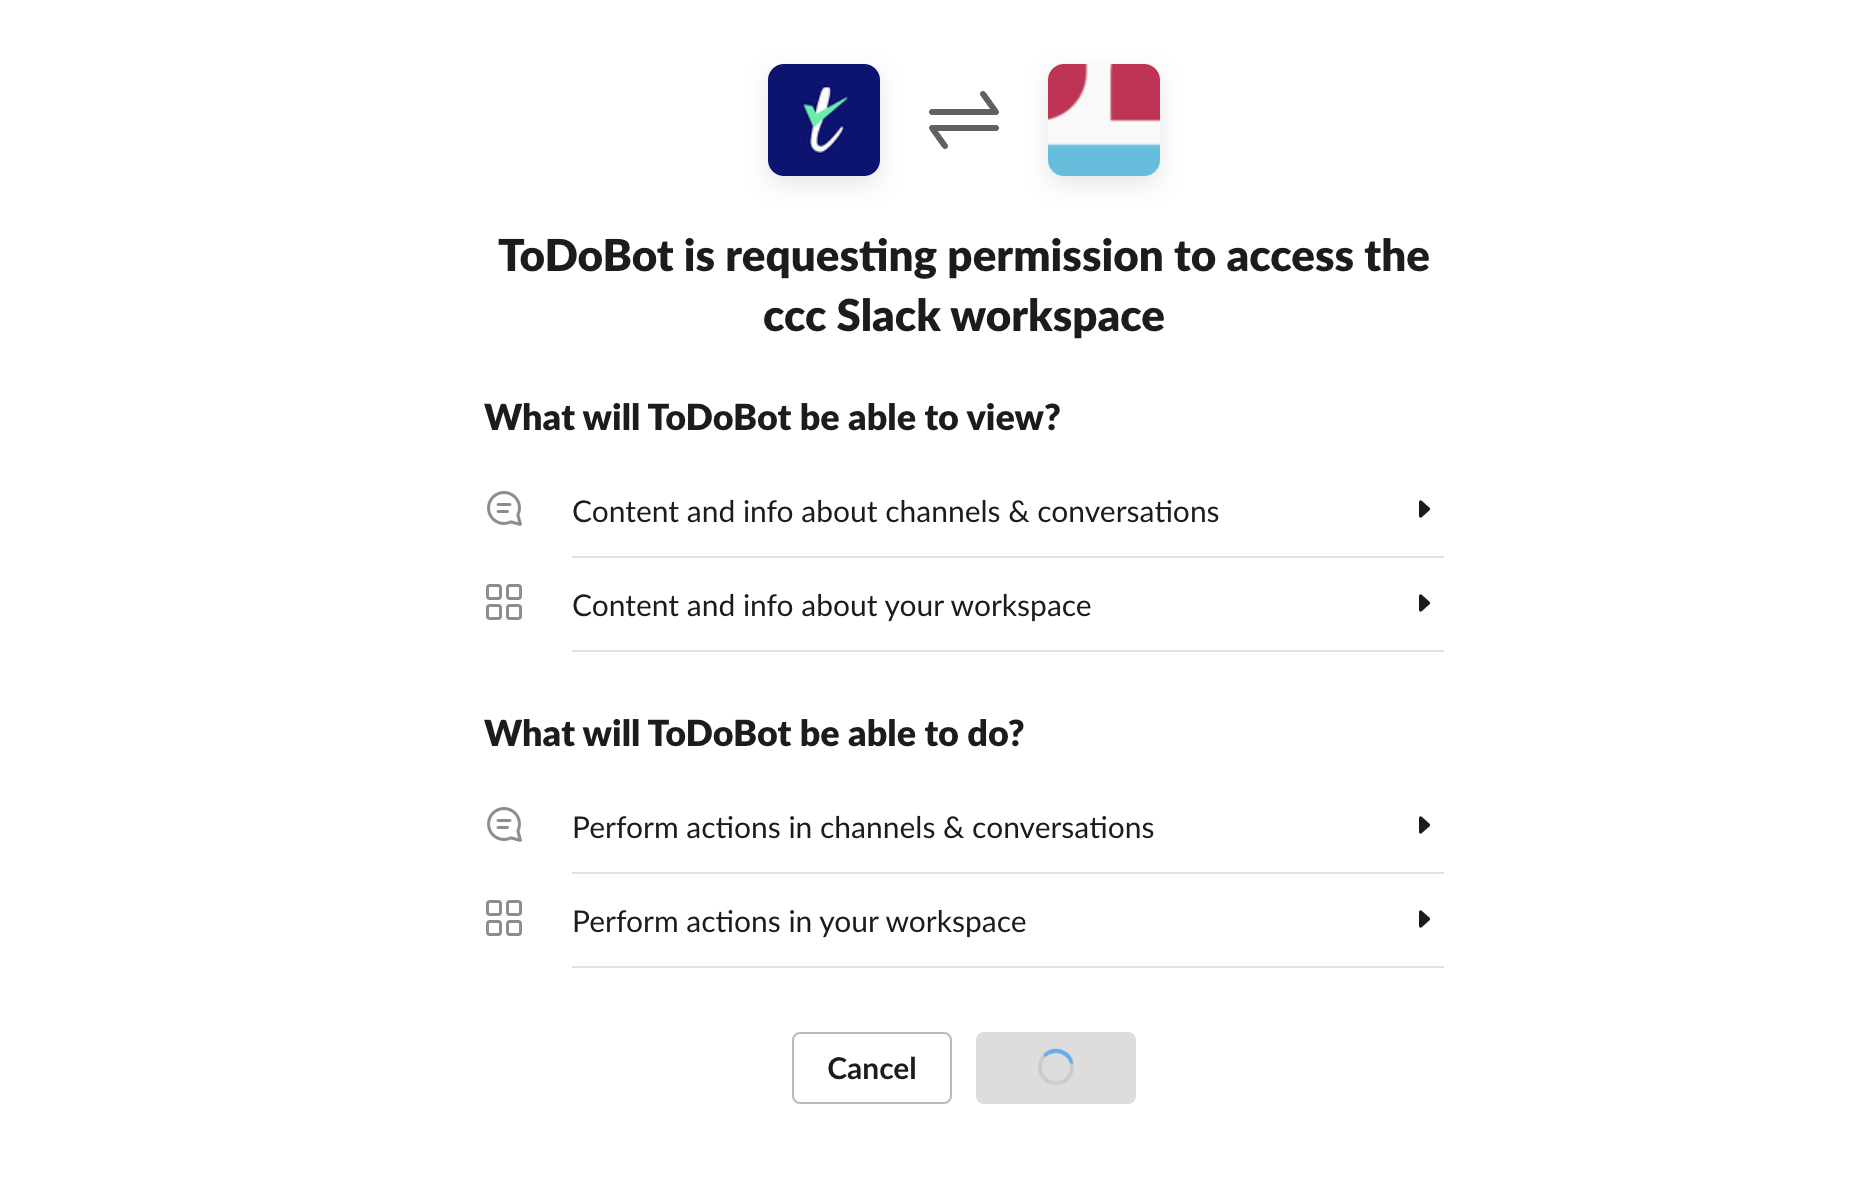
Task: Click the heading What will ToDoBot be able to view
Action: click(x=773, y=417)
